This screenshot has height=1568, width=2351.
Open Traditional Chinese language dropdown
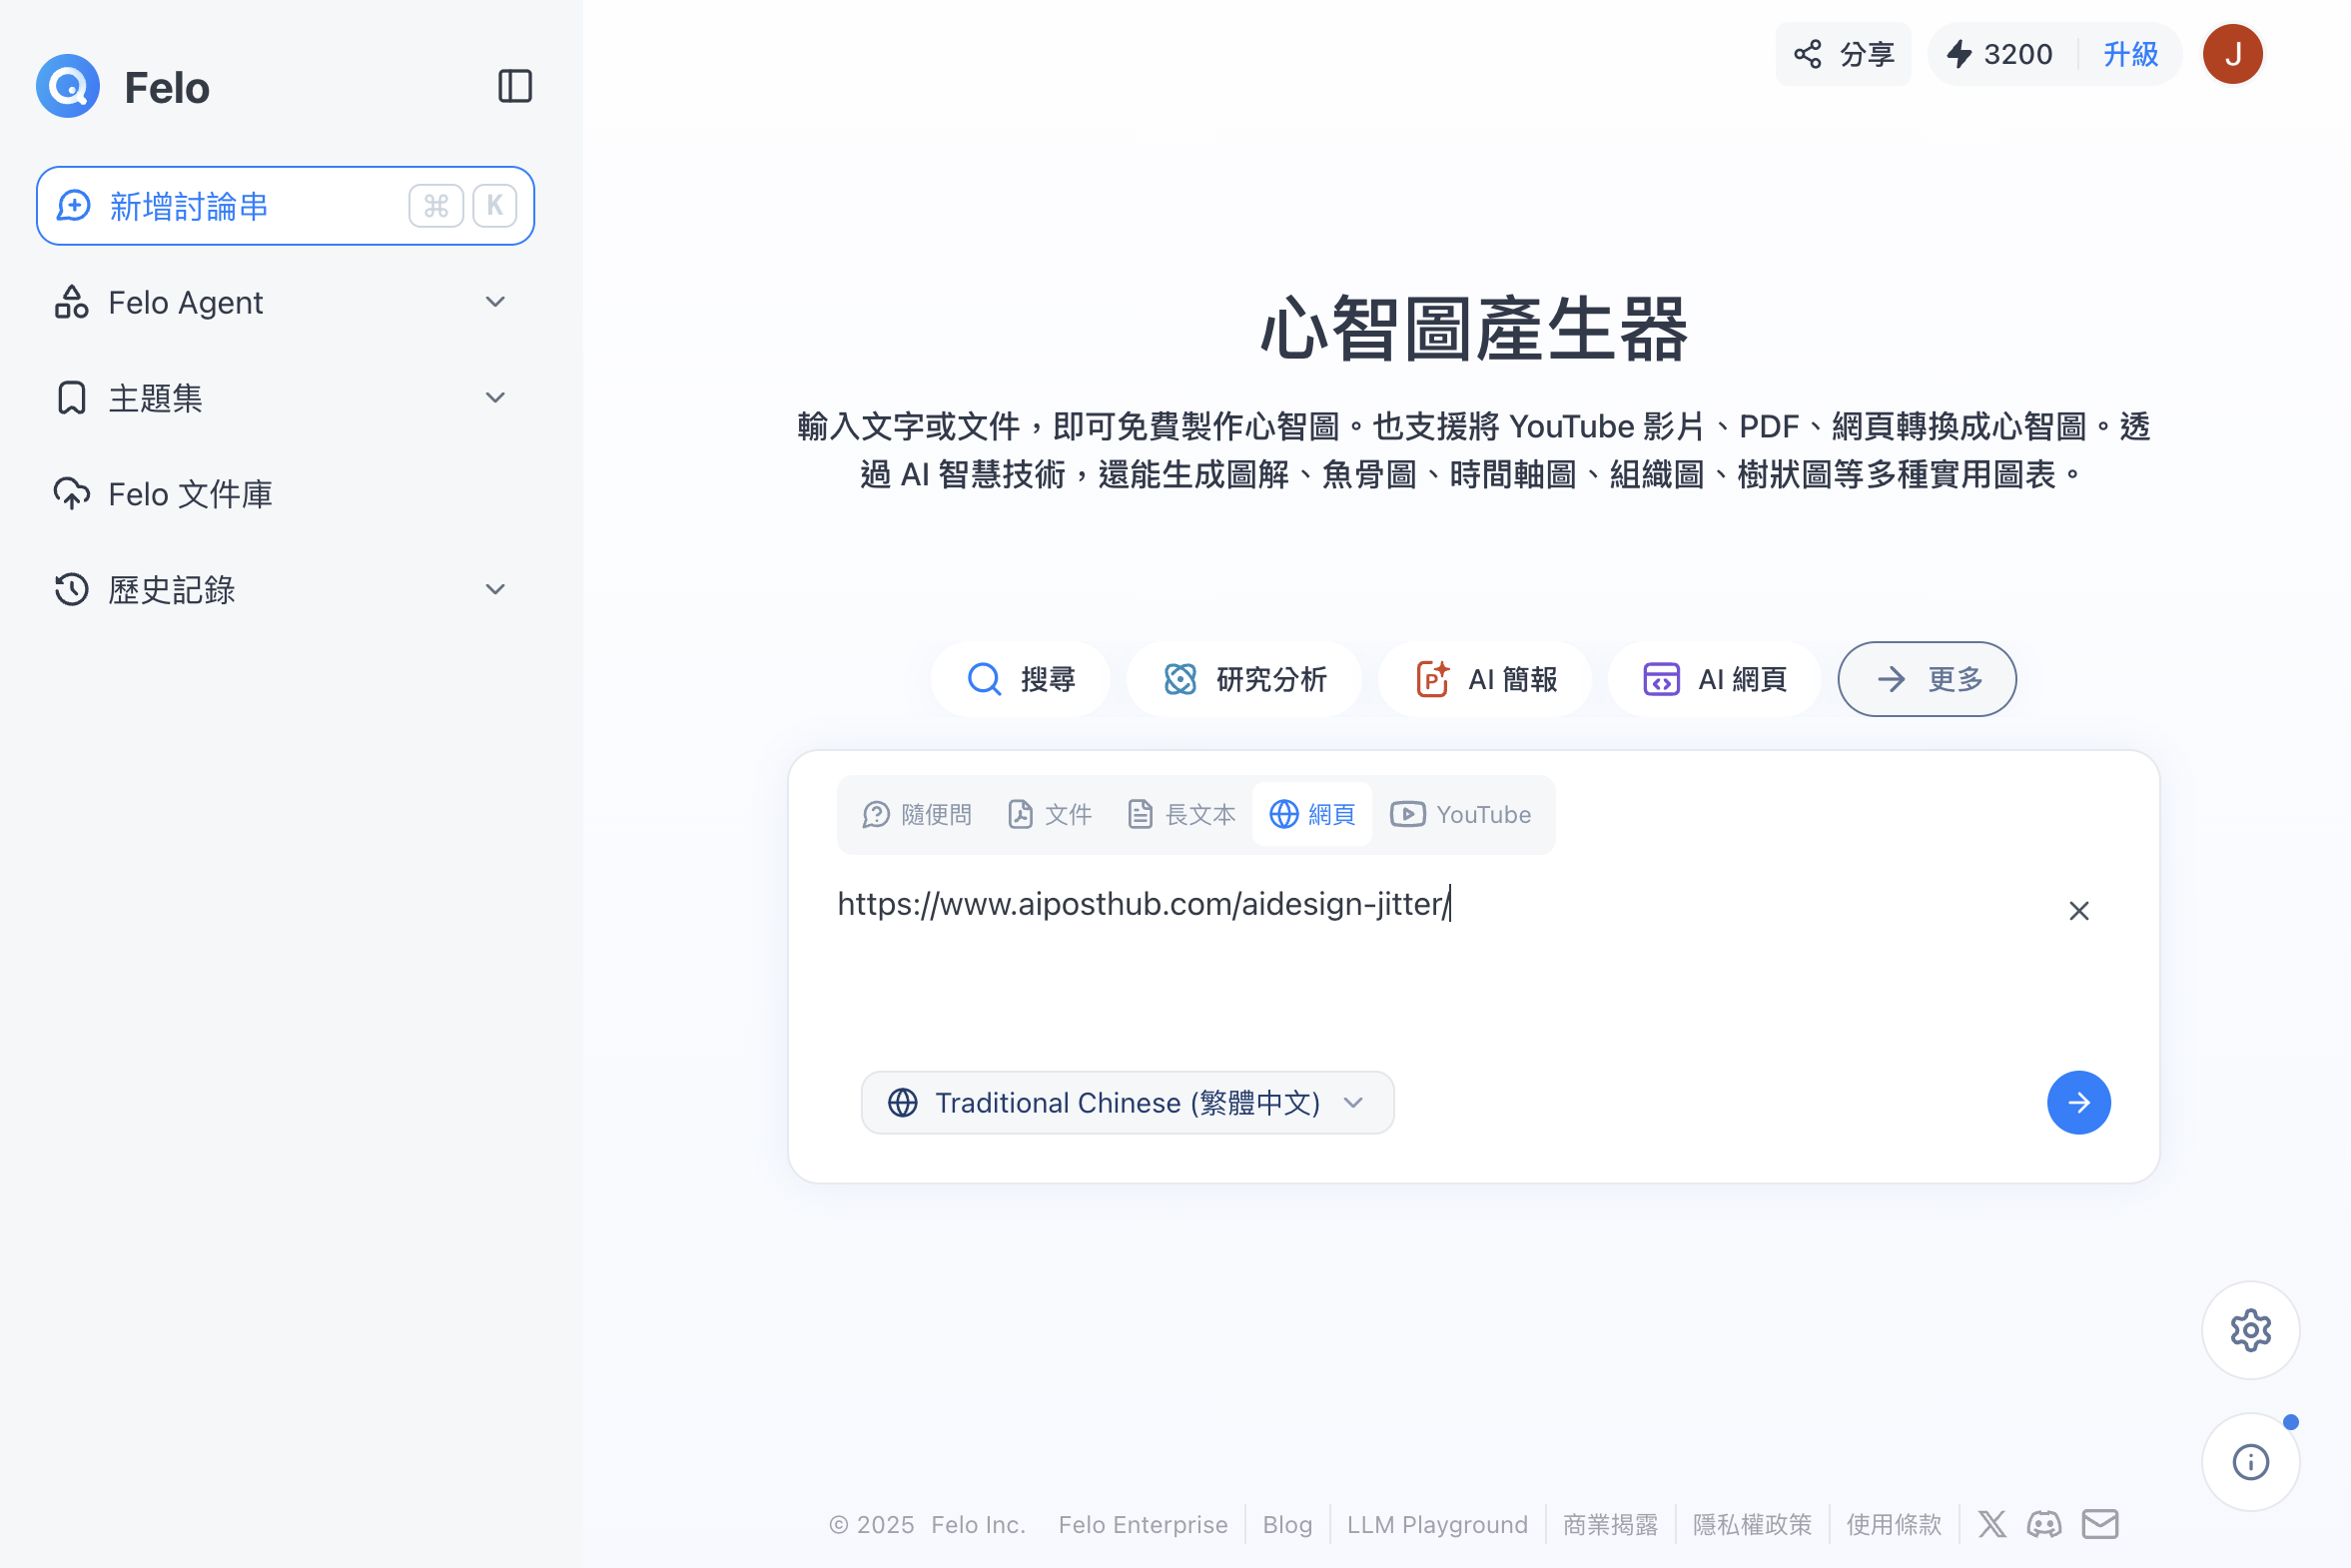click(x=1127, y=1102)
